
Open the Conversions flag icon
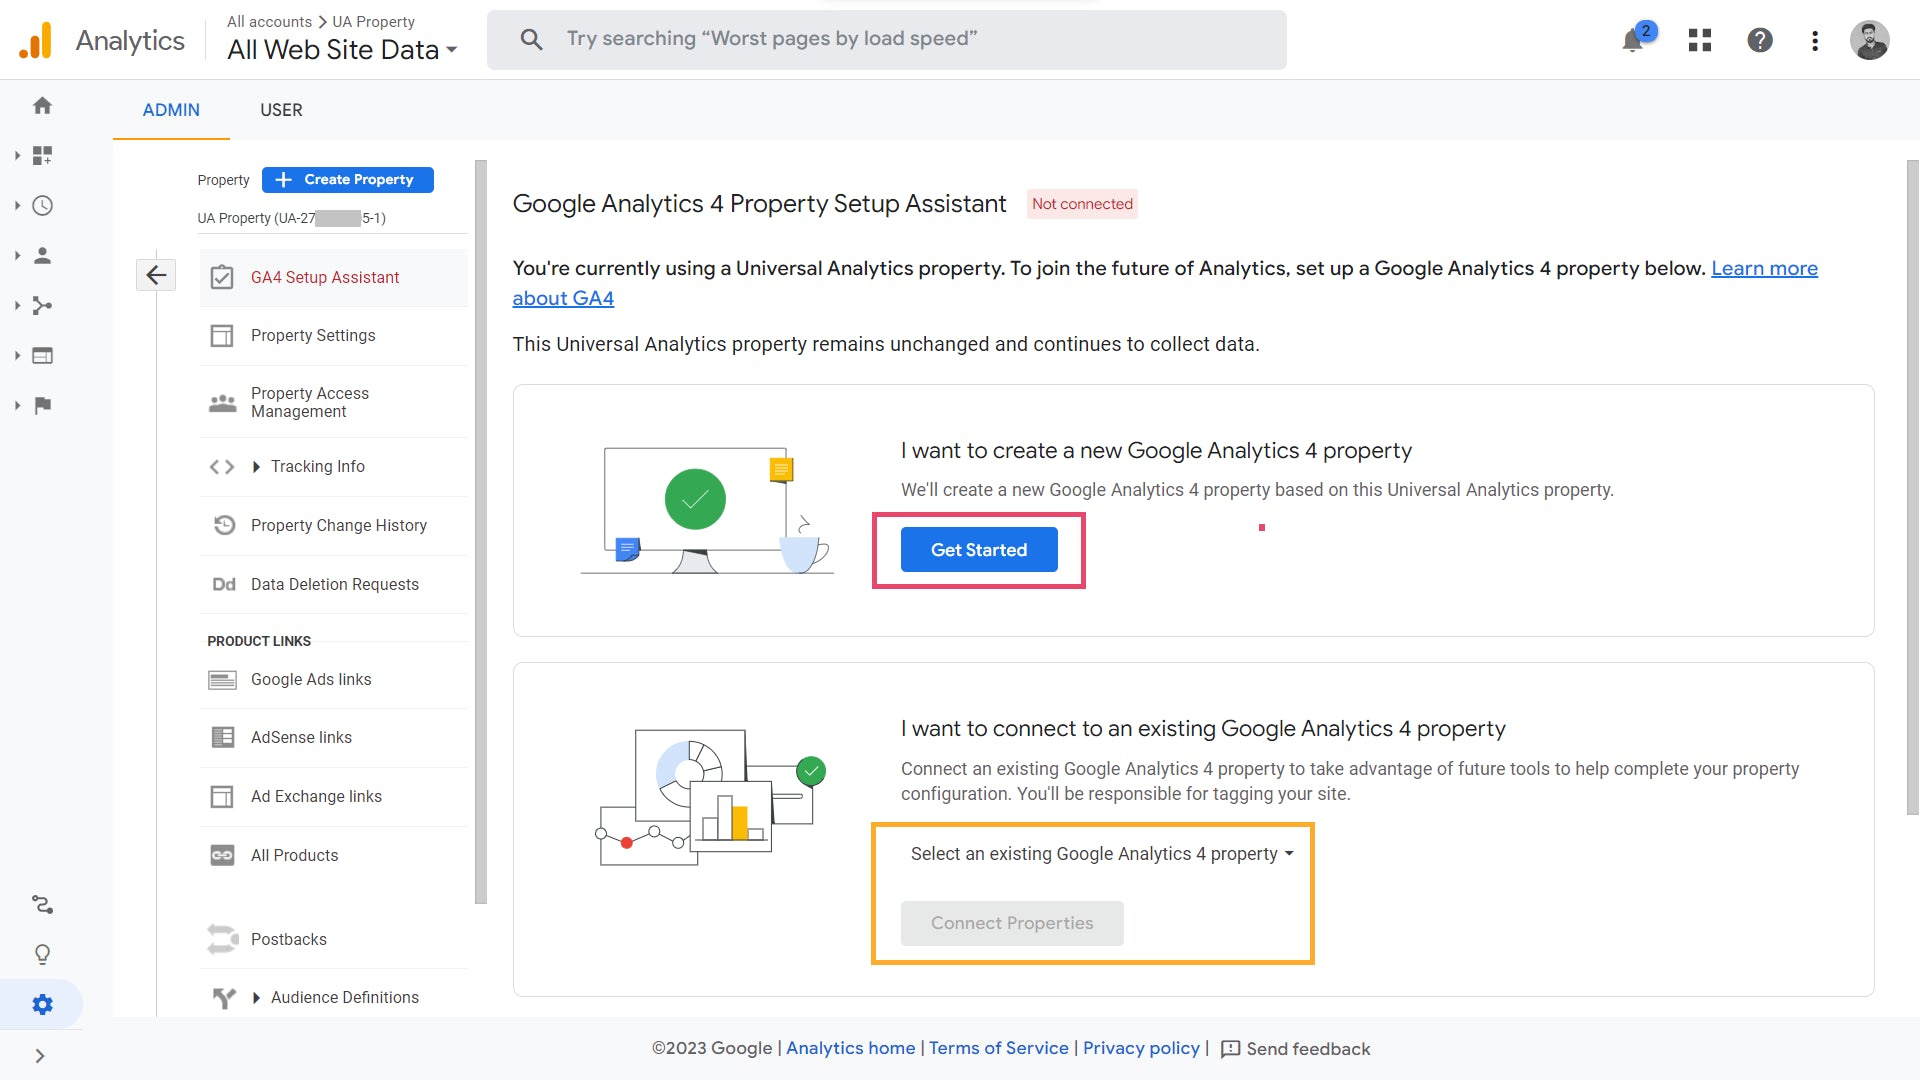[42, 405]
